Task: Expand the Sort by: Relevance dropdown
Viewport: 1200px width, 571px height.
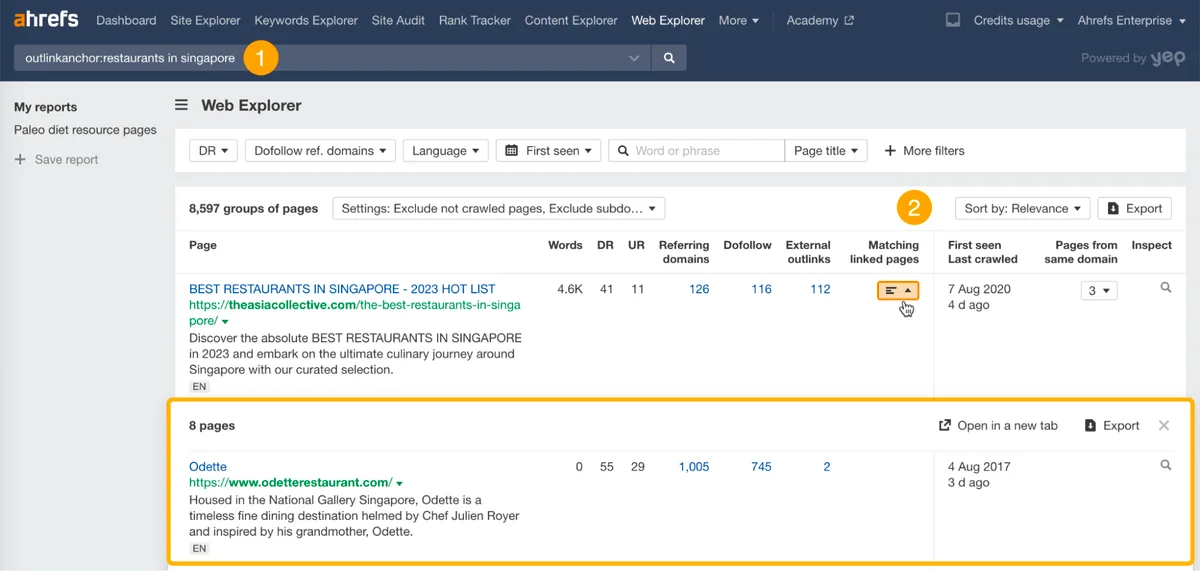Action: coord(1022,208)
